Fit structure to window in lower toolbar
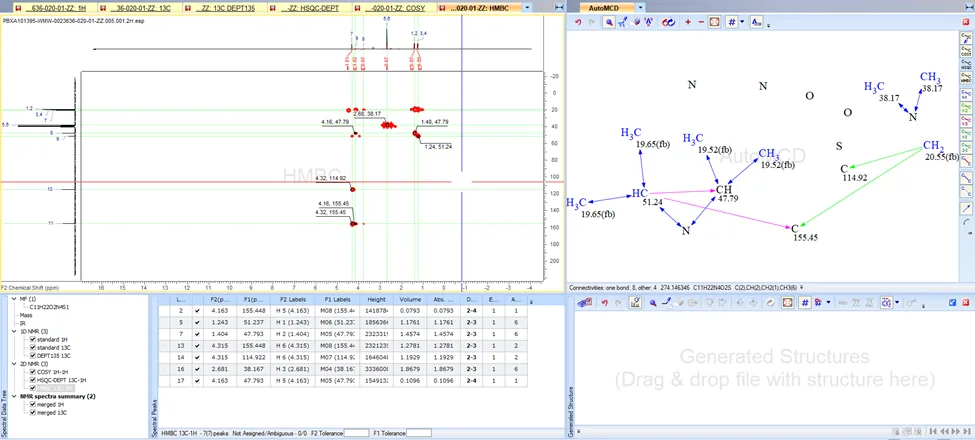975x440 pixels. click(787, 303)
